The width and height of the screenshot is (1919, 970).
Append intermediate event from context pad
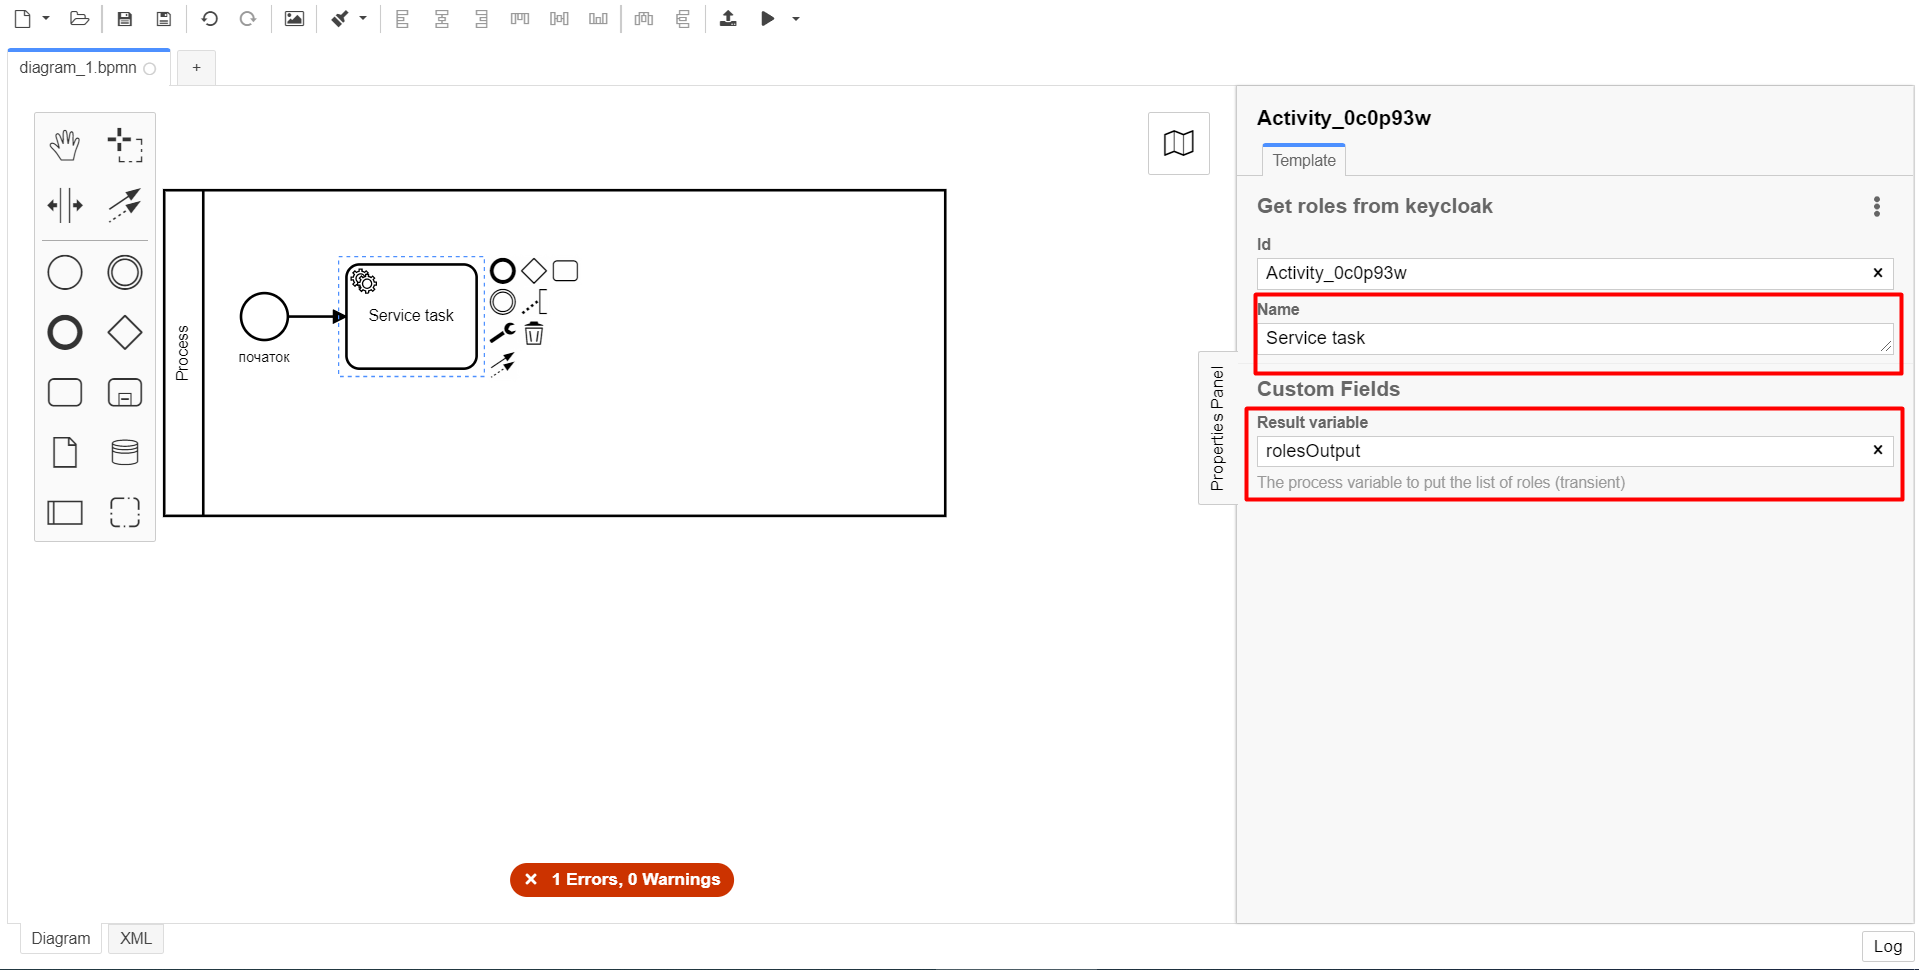pyautogui.click(x=503, y=301)
